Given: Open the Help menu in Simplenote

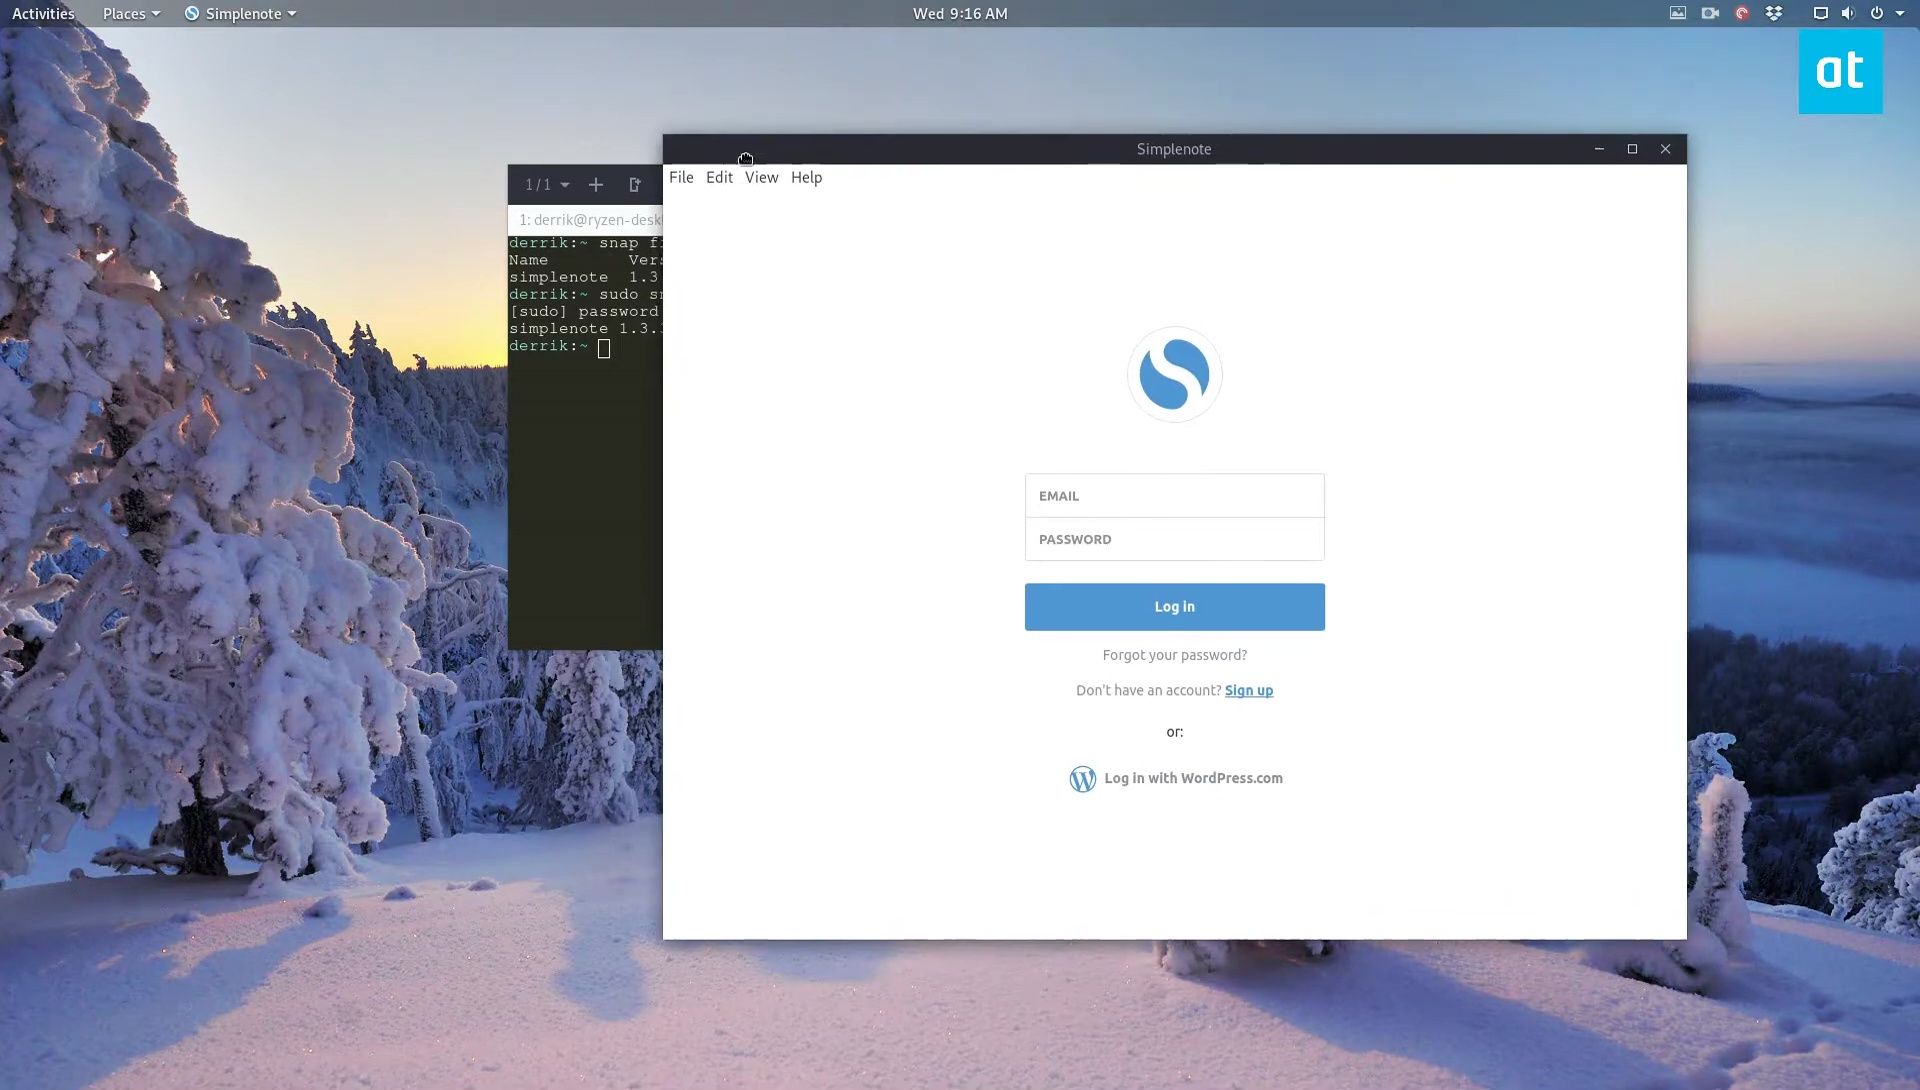Looking at the screenshot, I should point(806,178).
